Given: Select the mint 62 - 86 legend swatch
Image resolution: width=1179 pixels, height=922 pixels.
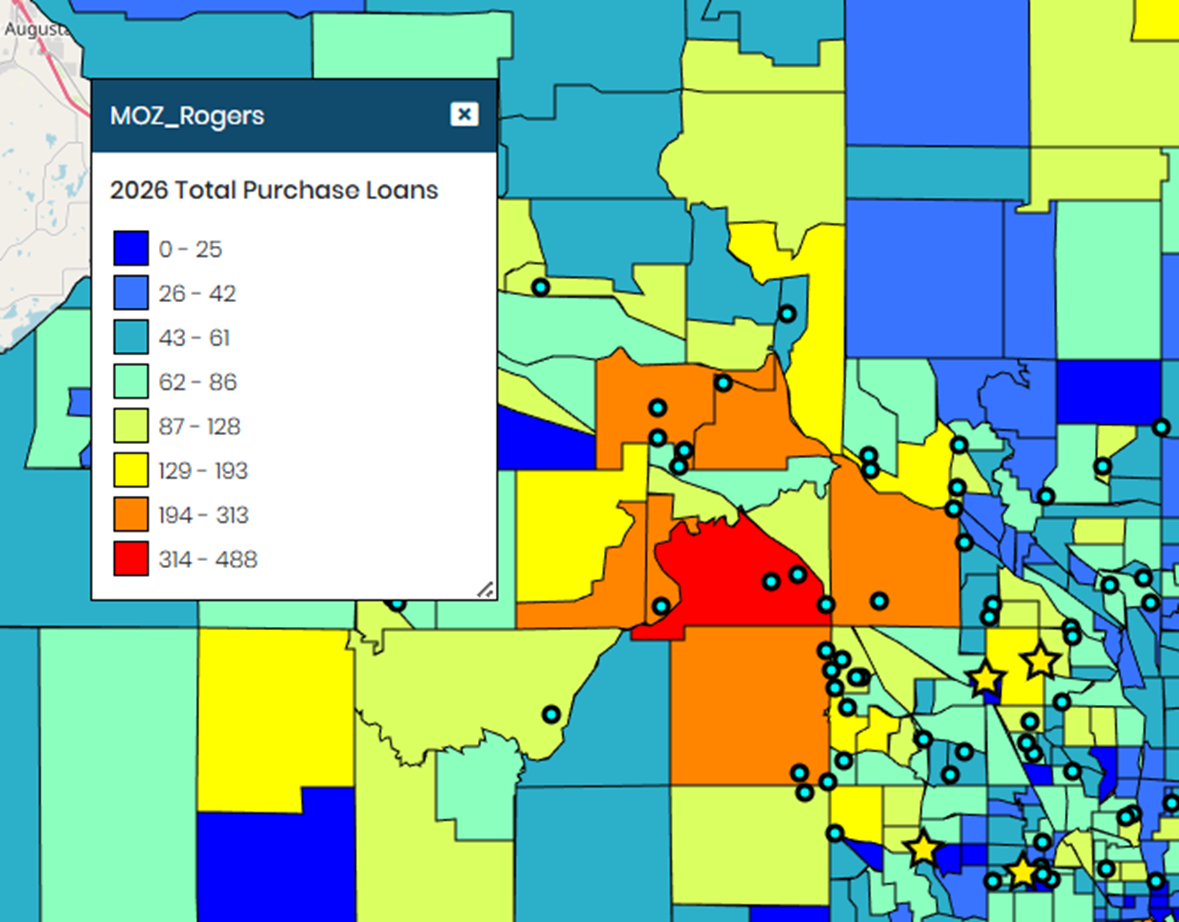Looking at the screenshot, I should (x=131, y=381).
